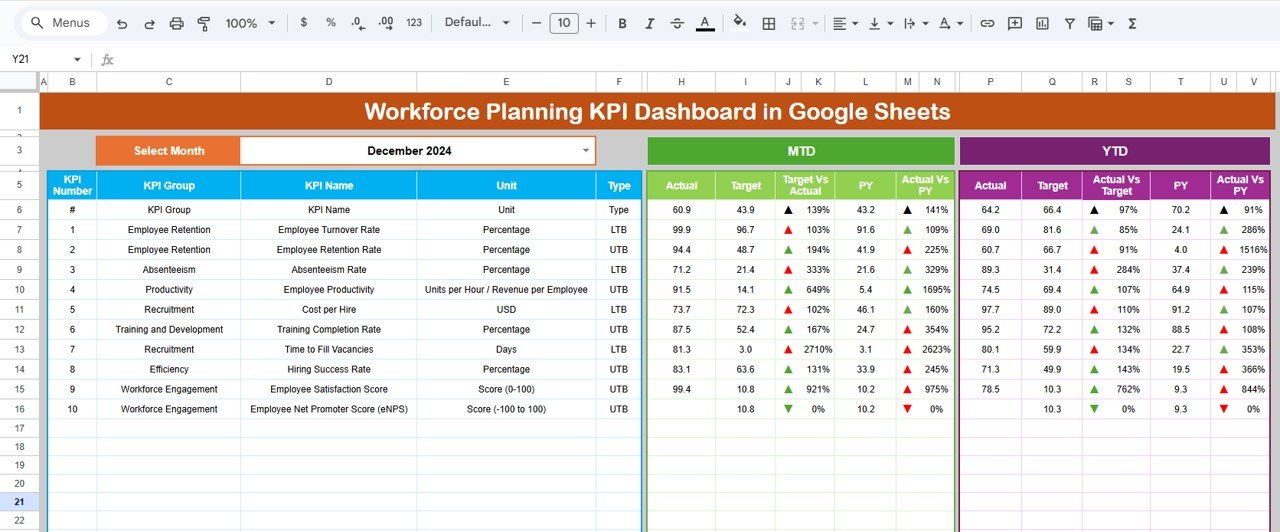
Task: Click the Score (0-100) unit cell
Action: coord(506,390)
